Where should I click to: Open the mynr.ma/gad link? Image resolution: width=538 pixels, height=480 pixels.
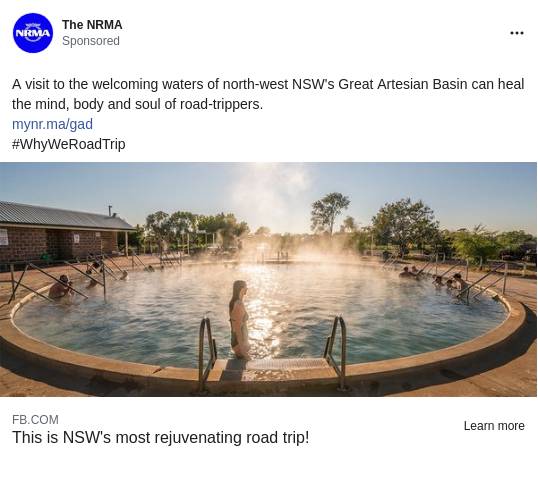52,124
